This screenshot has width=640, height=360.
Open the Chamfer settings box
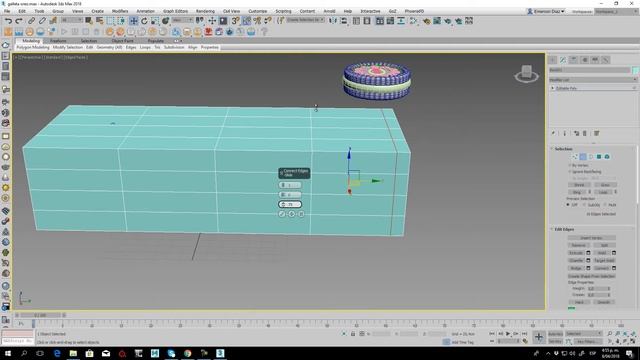coord(588,260)
